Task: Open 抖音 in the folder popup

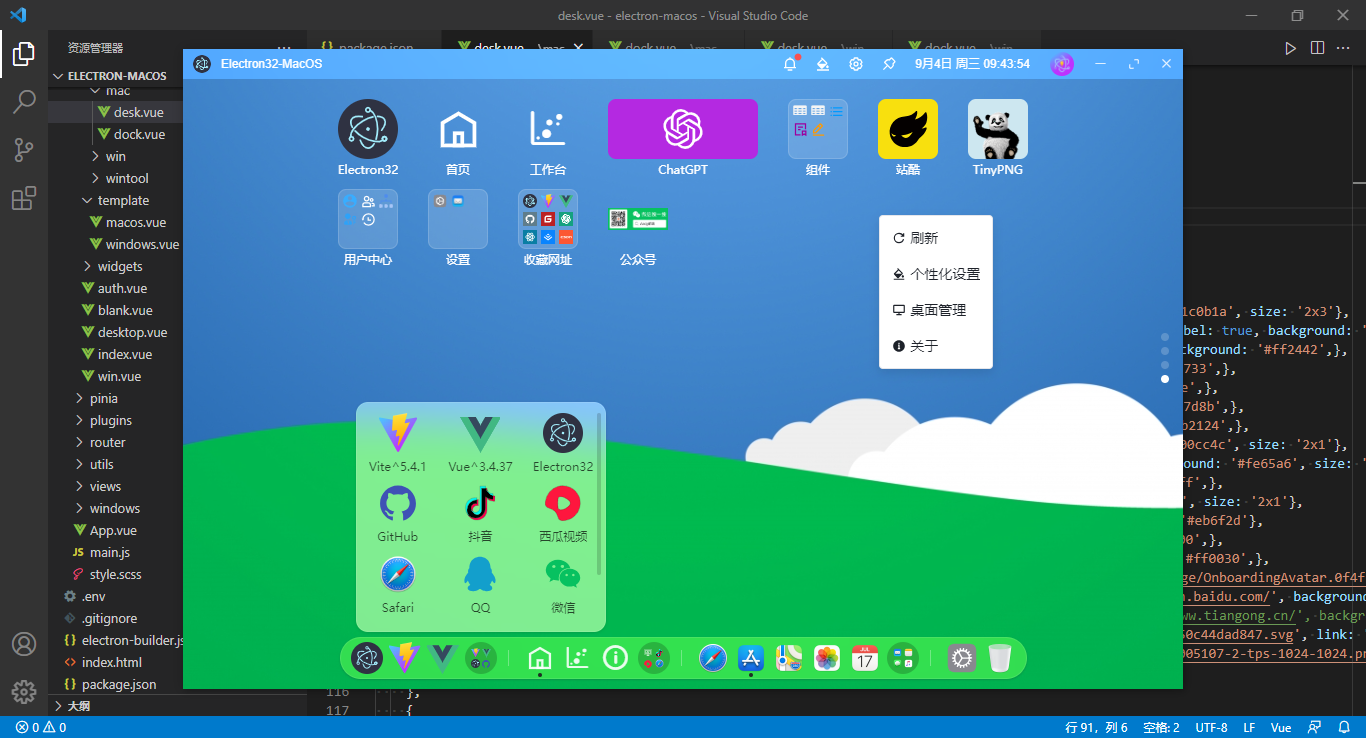Action: coord(481,503)
